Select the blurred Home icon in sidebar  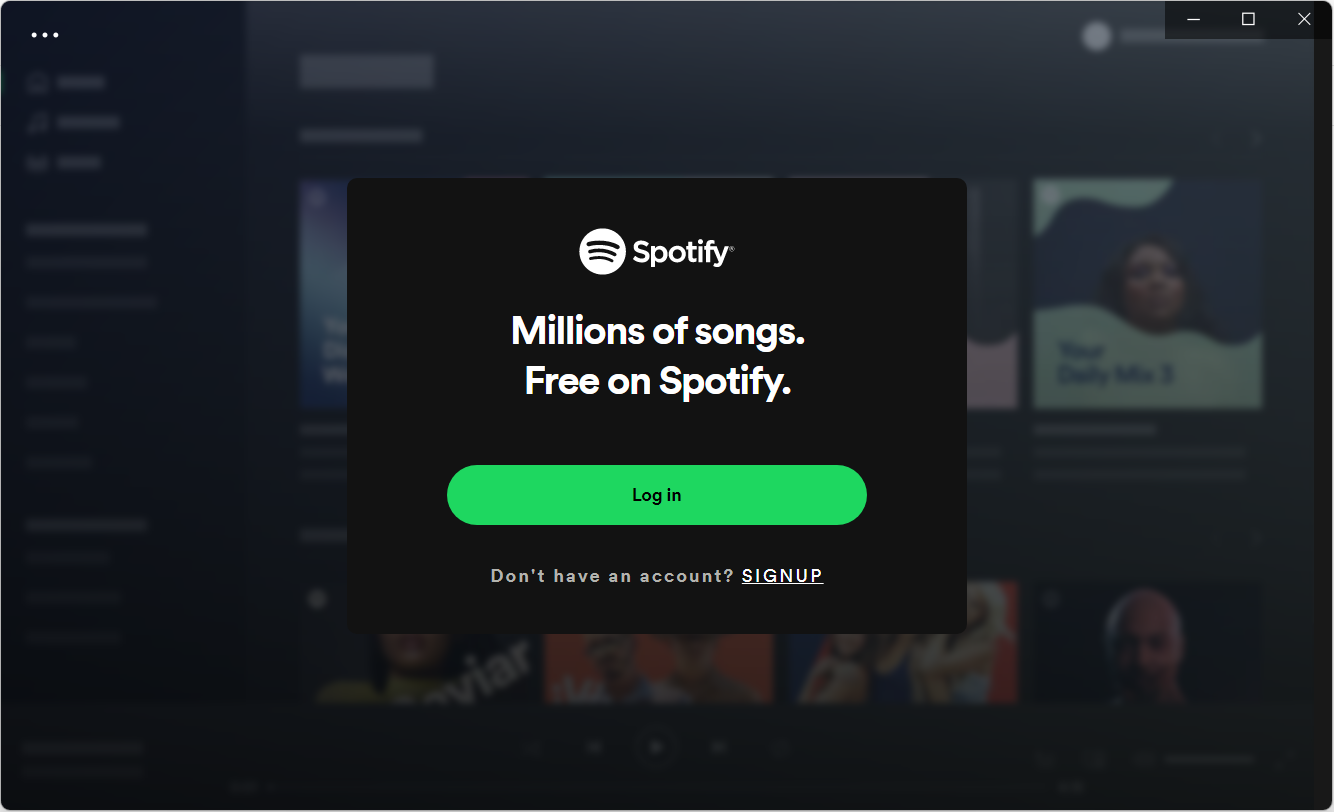[x=38, y=83]
